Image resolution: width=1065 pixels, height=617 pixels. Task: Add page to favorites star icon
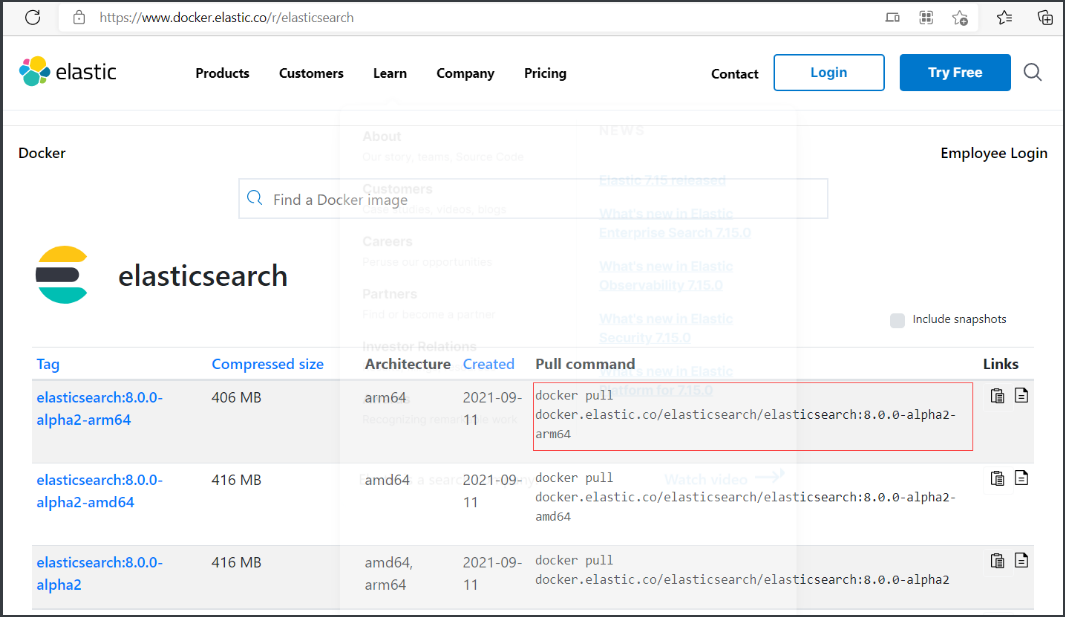[x=960, y=18]
